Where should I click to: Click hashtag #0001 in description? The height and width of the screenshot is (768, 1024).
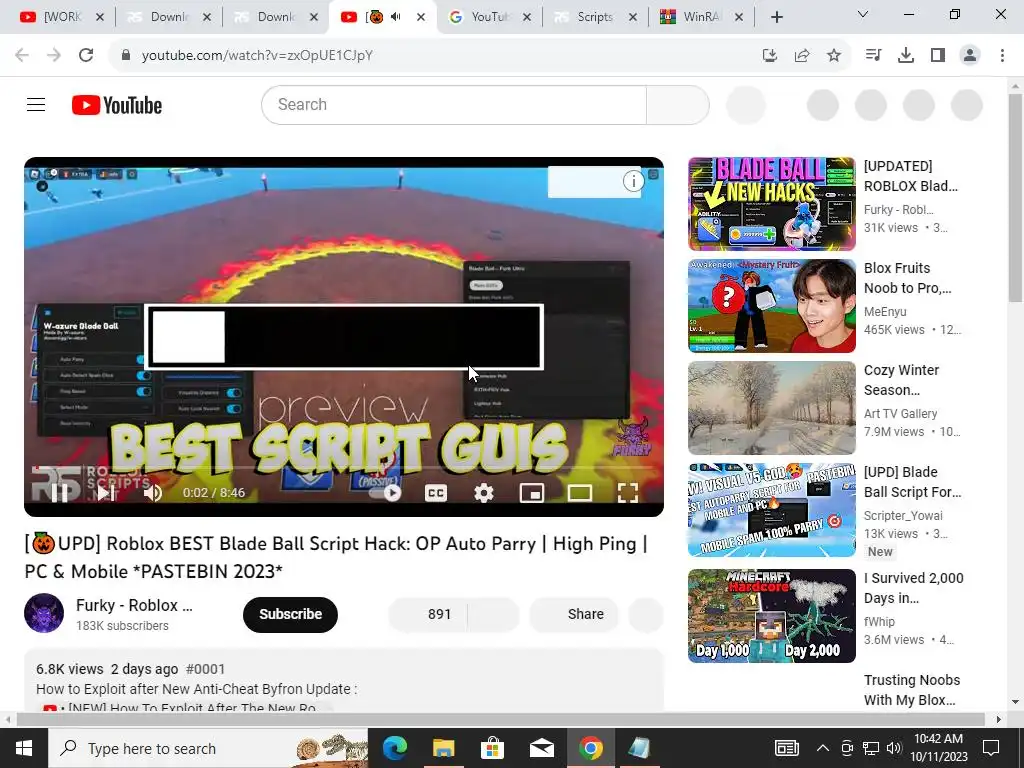(205, 669)
